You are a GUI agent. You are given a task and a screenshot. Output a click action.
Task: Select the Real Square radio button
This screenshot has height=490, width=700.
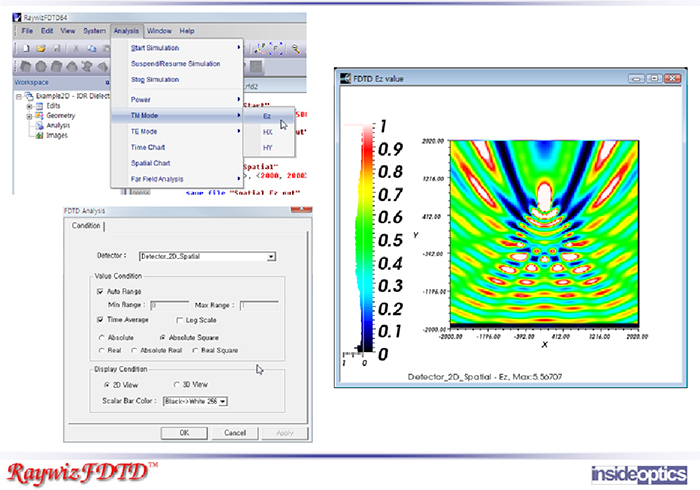195,350
